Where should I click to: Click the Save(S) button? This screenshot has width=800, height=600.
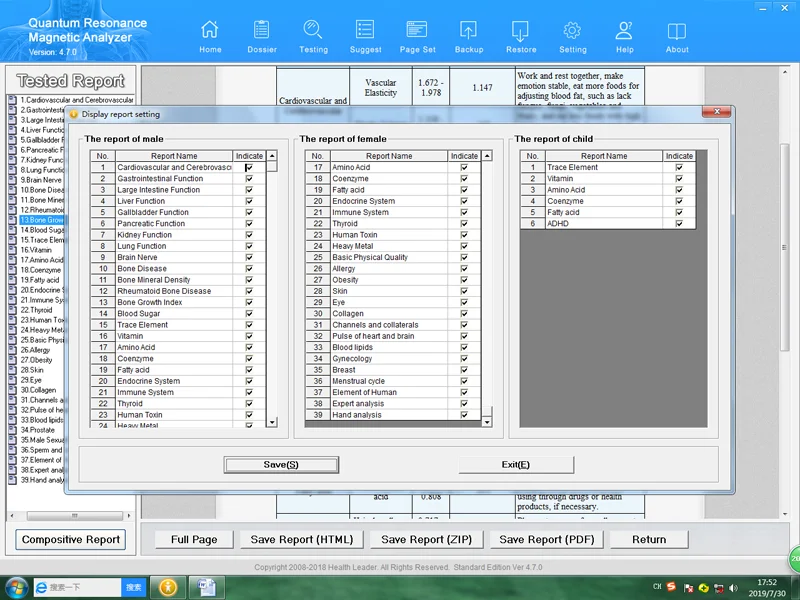[281, 465]
